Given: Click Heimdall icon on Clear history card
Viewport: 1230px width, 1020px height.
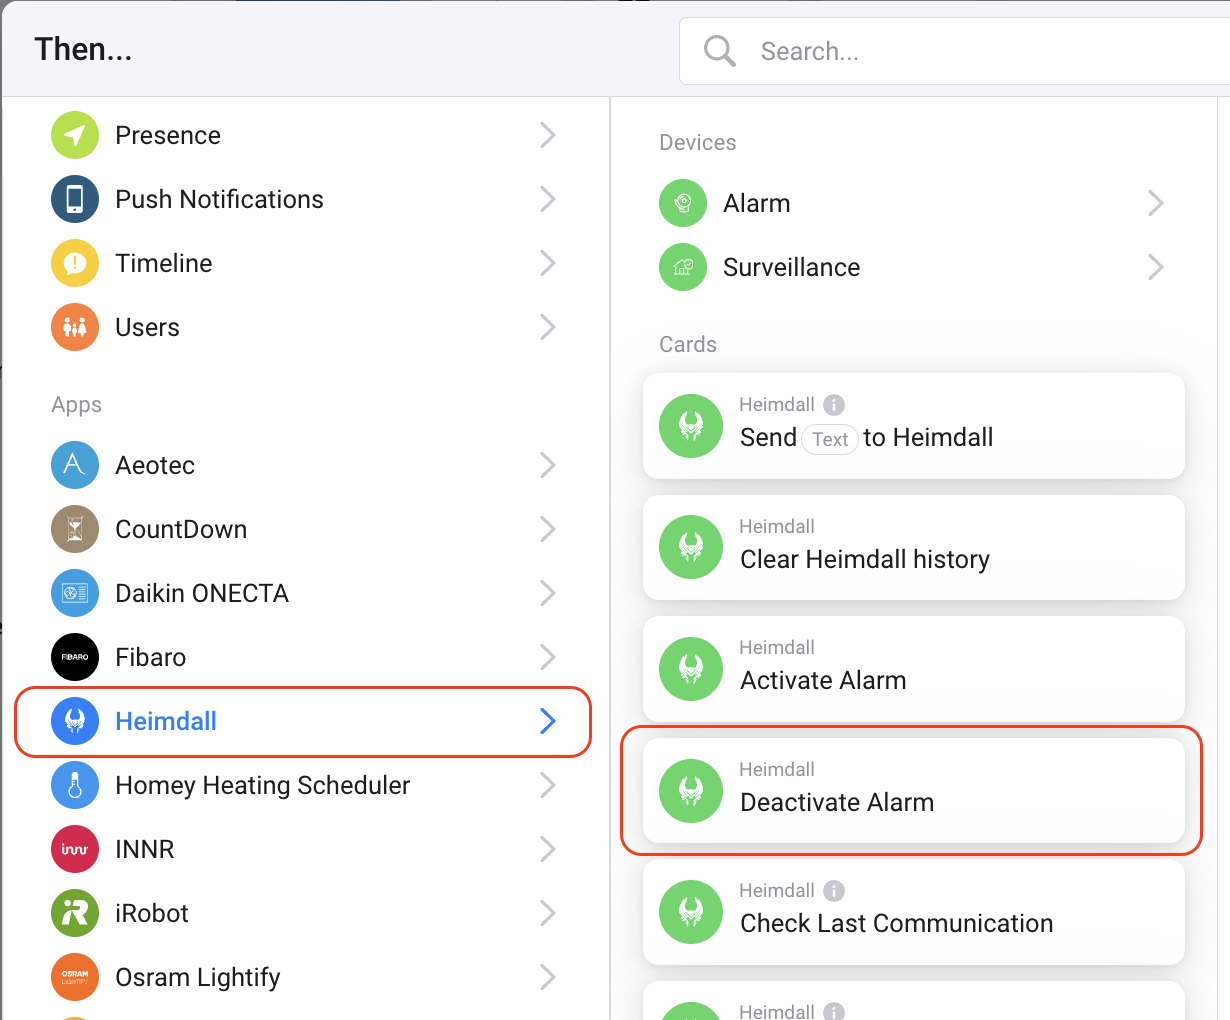Looking at the screenshot, I should pos(691,547).
